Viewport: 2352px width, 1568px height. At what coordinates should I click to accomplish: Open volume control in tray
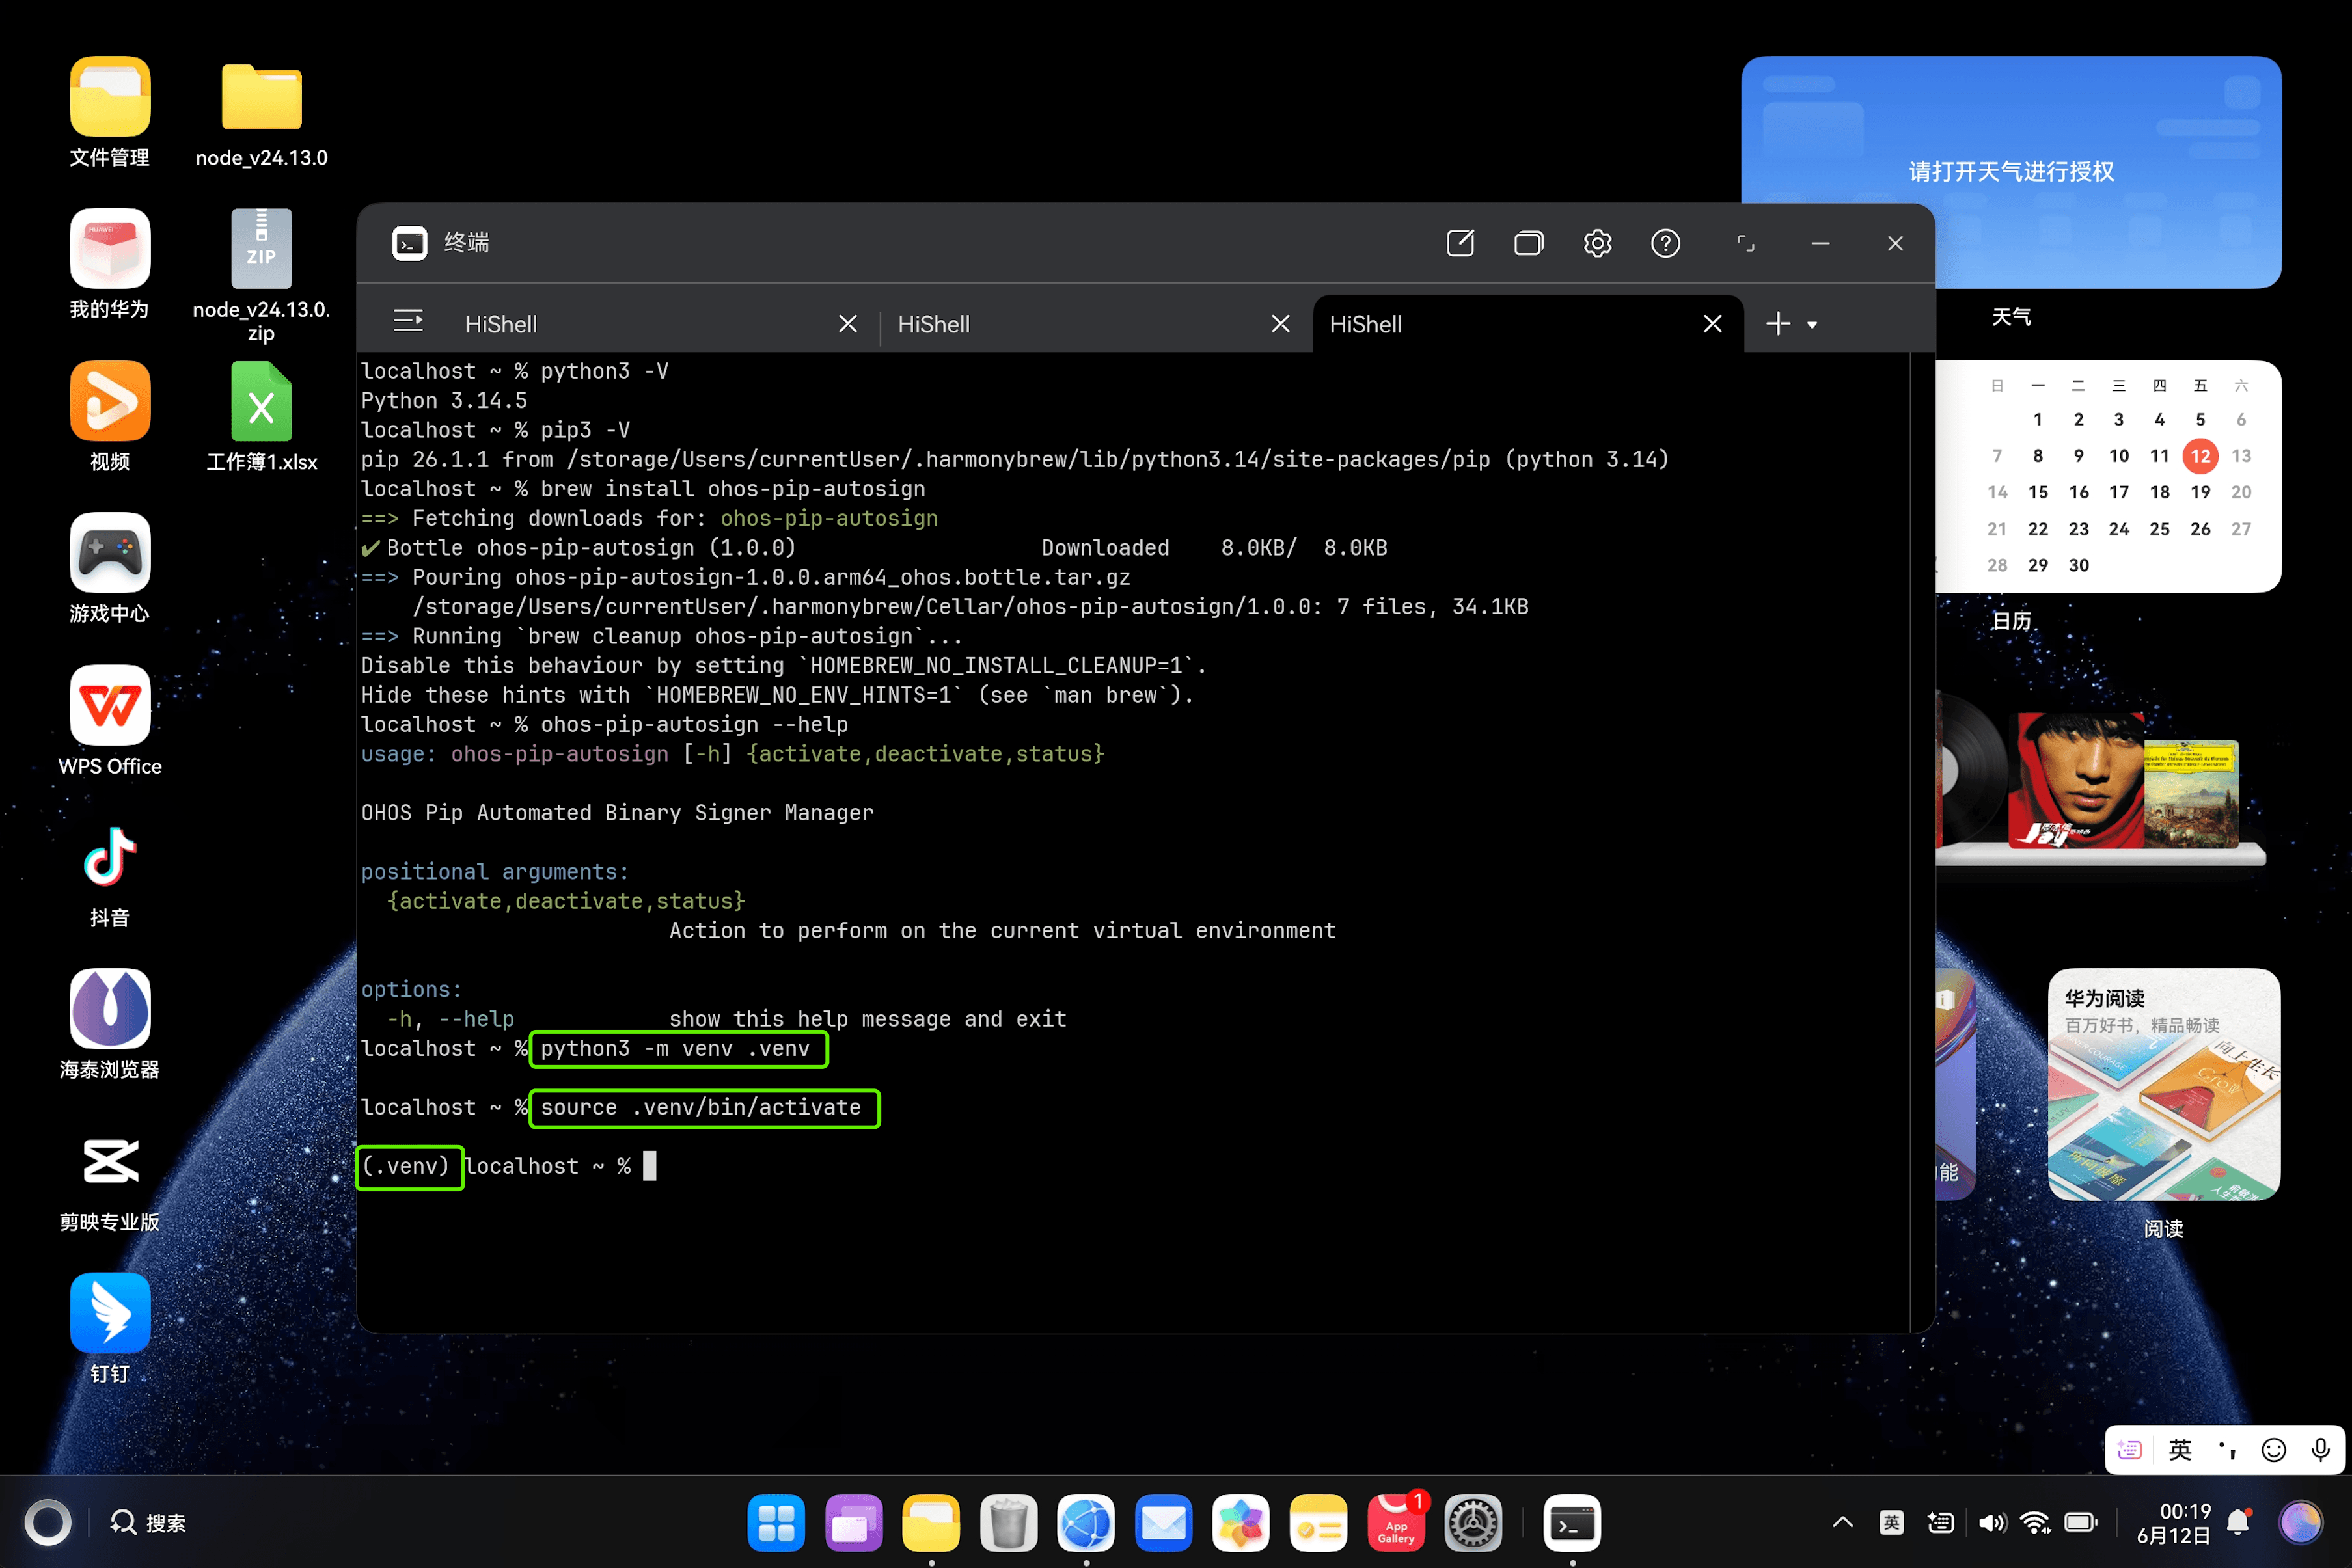(1992, 1522)
